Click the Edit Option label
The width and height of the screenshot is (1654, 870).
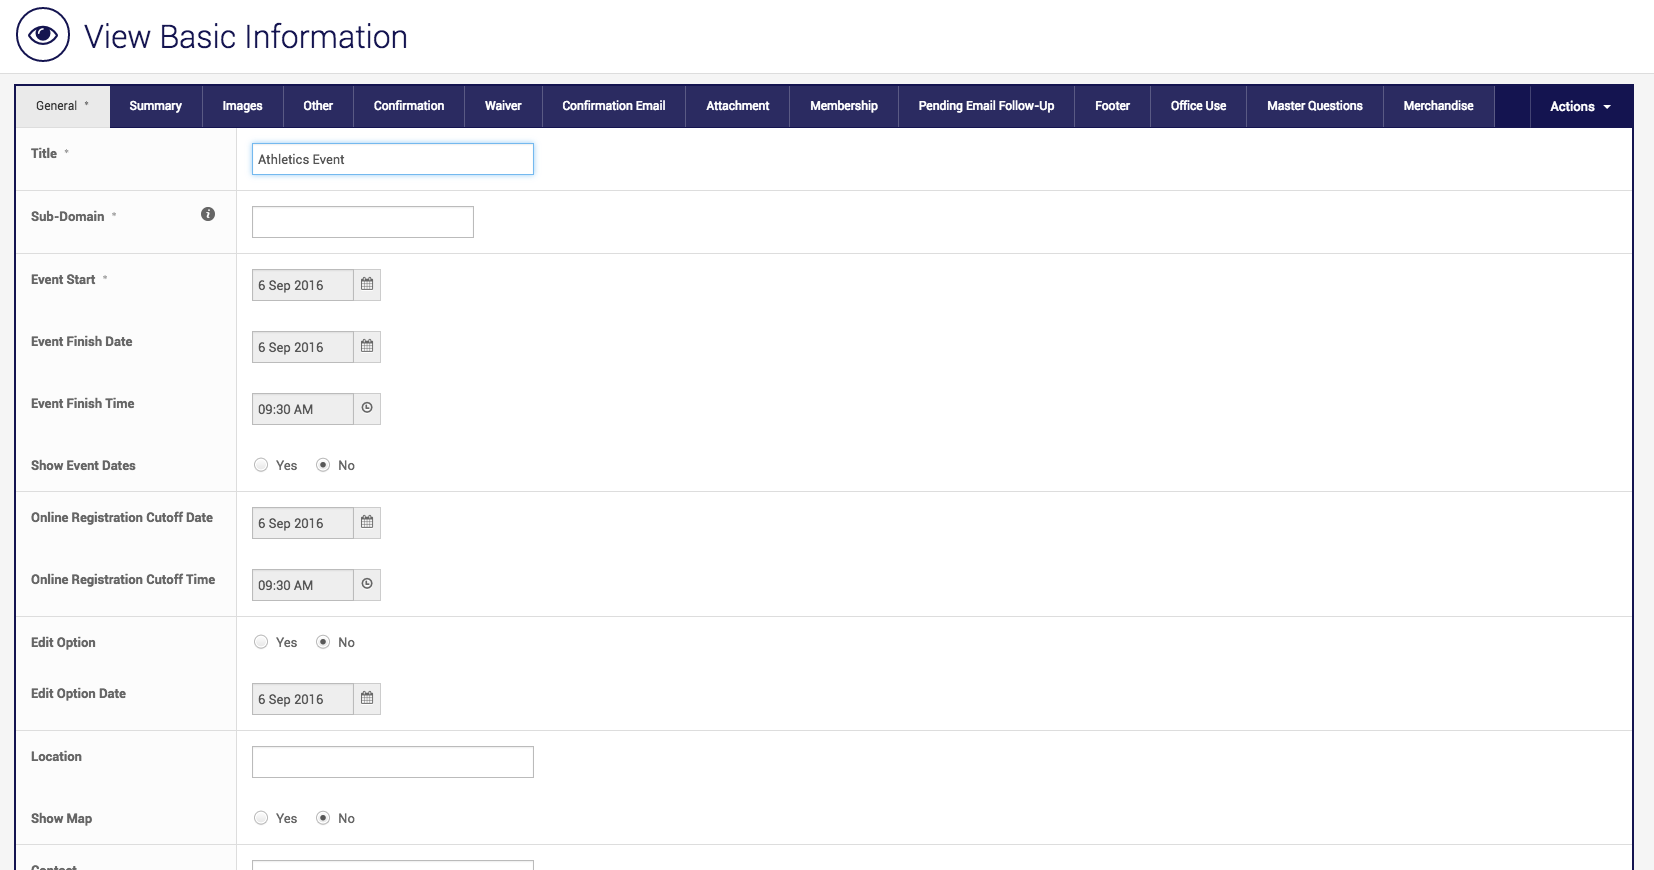[63, 642]
